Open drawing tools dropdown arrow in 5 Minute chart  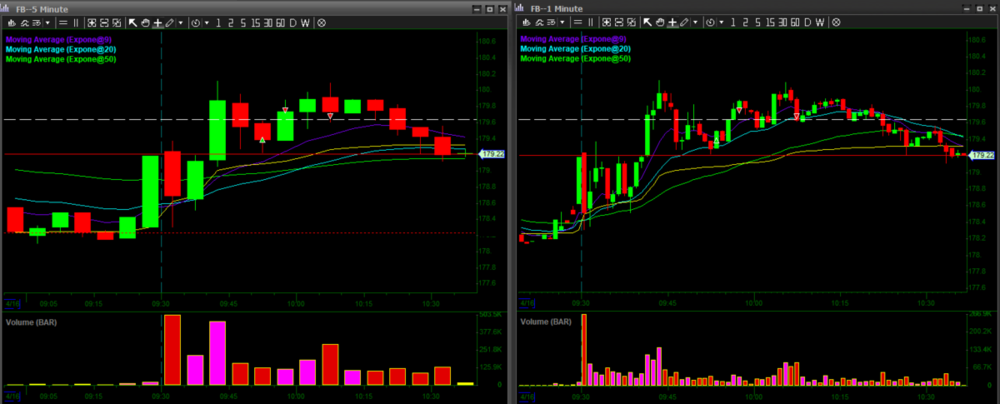tap(180, 21)
